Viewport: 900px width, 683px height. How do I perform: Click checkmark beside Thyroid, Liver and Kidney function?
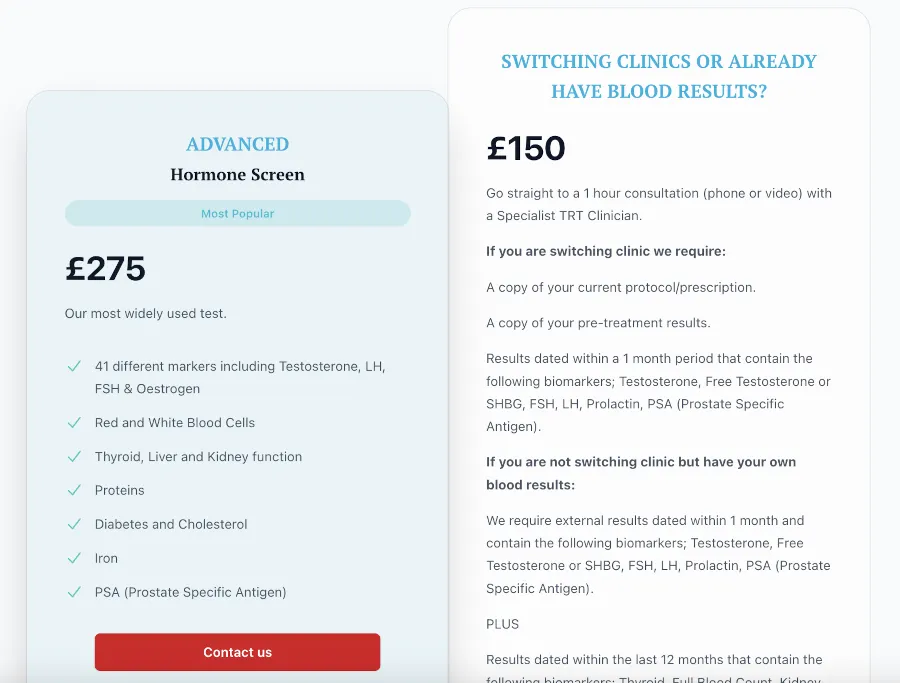[74, 457]
